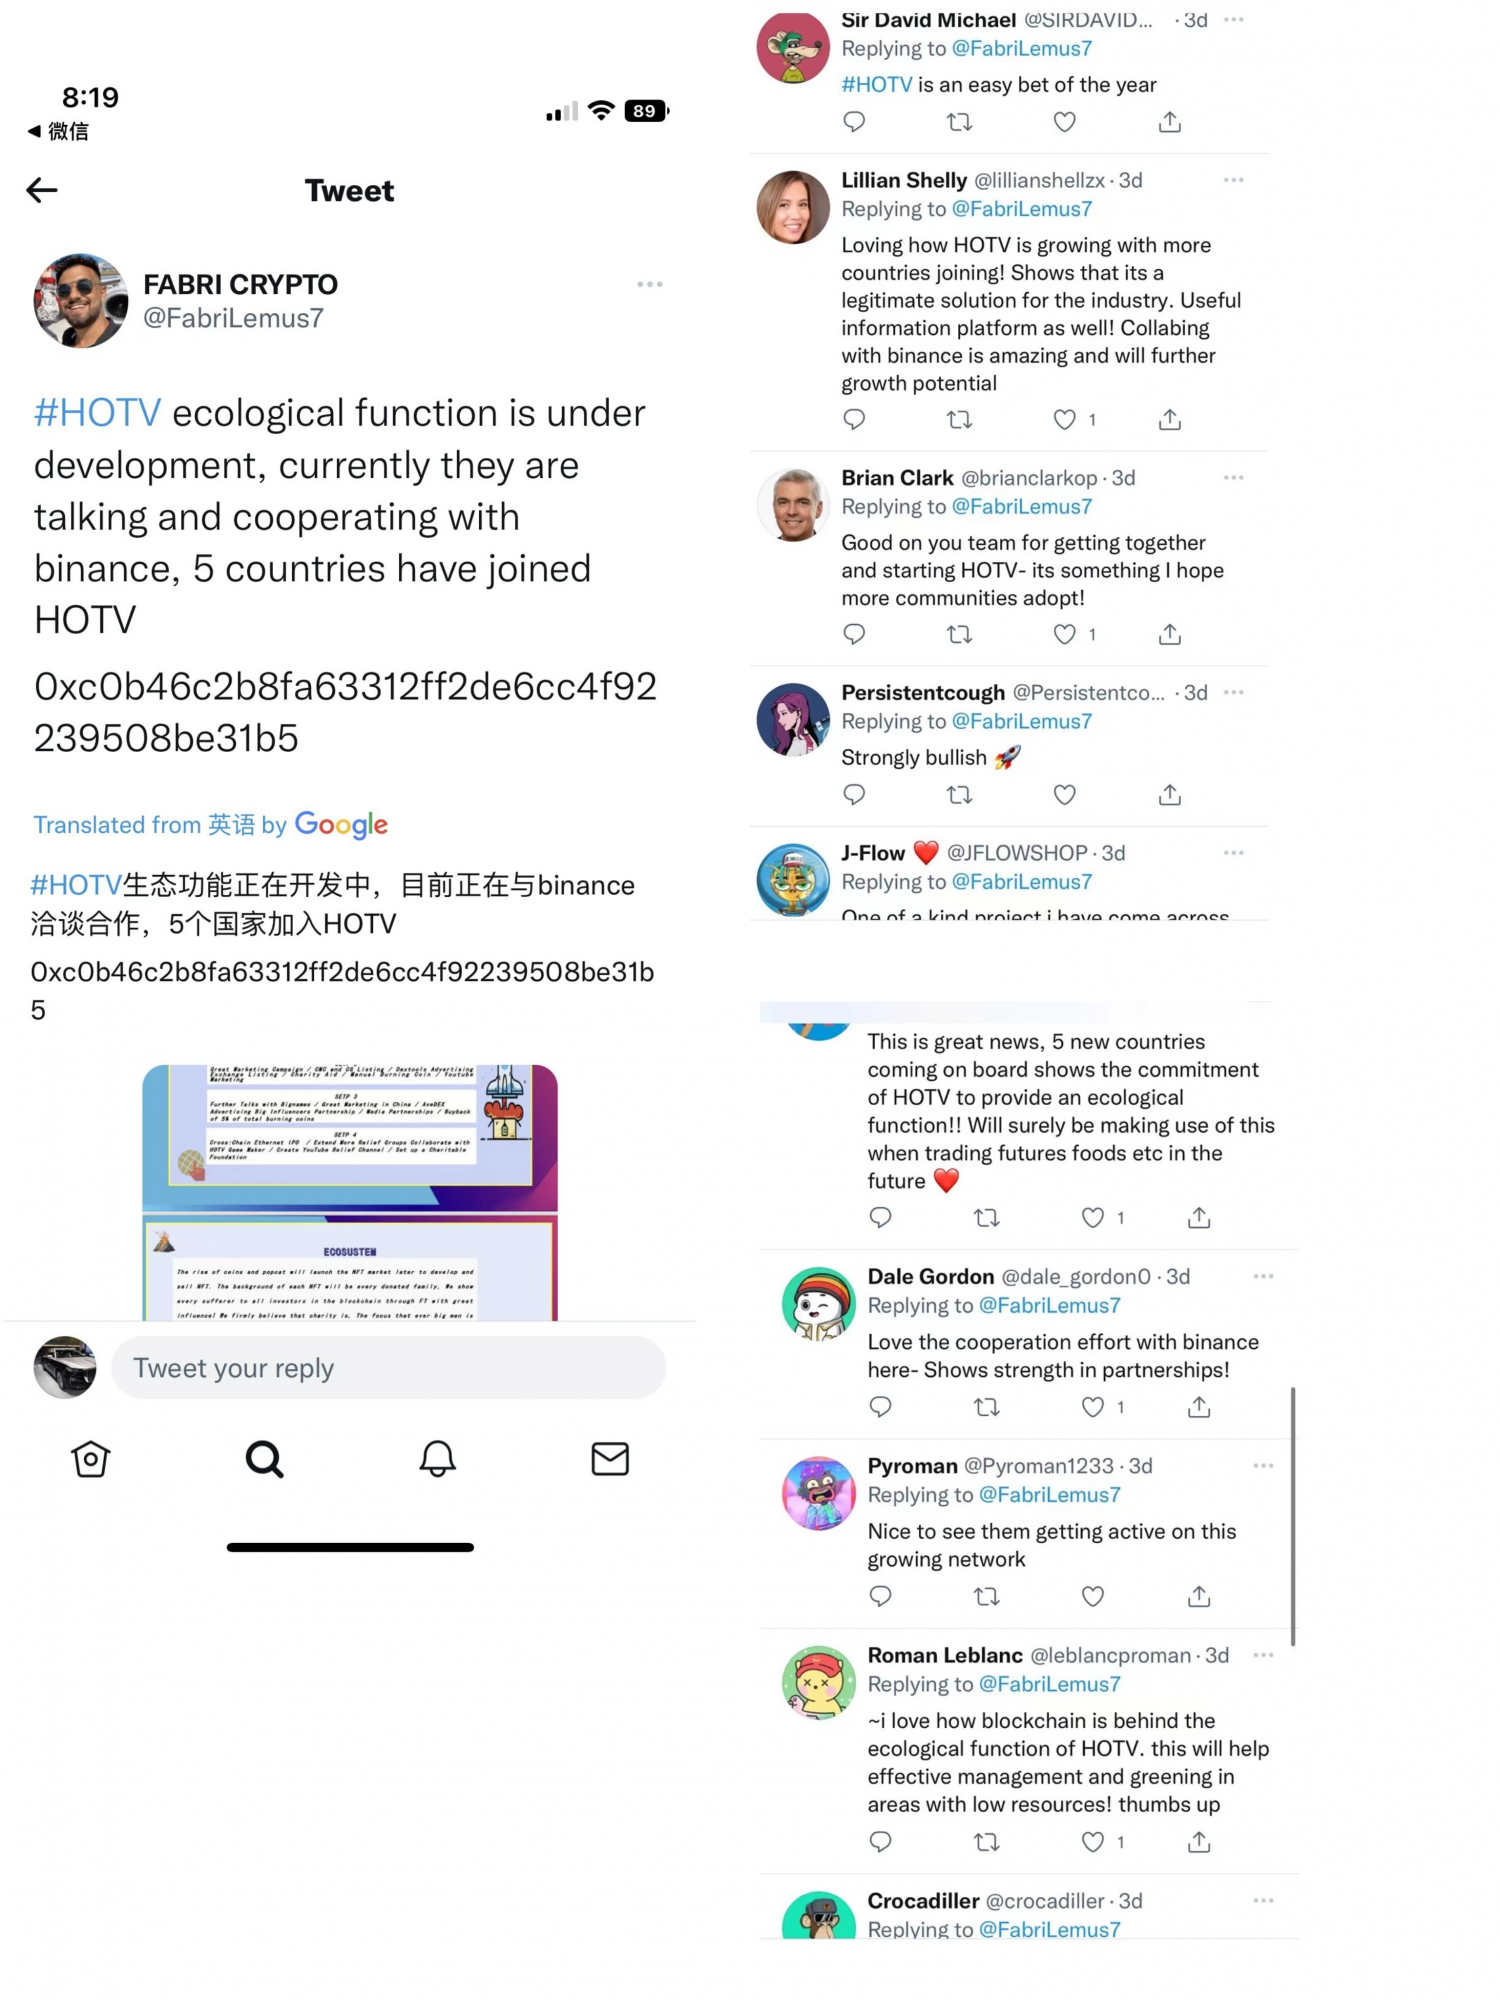Reply to Dale Gordon's comment
The width and height of the screenshot is (1500, 2000).
880,1407
